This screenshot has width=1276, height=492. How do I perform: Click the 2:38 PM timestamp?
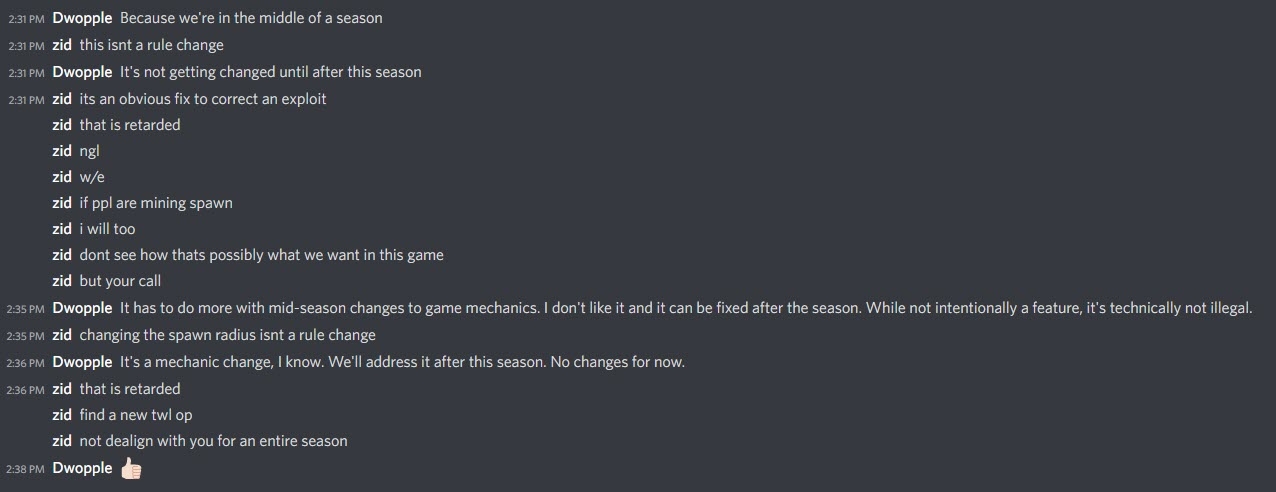pyautogui.click(x=25, y=469)
